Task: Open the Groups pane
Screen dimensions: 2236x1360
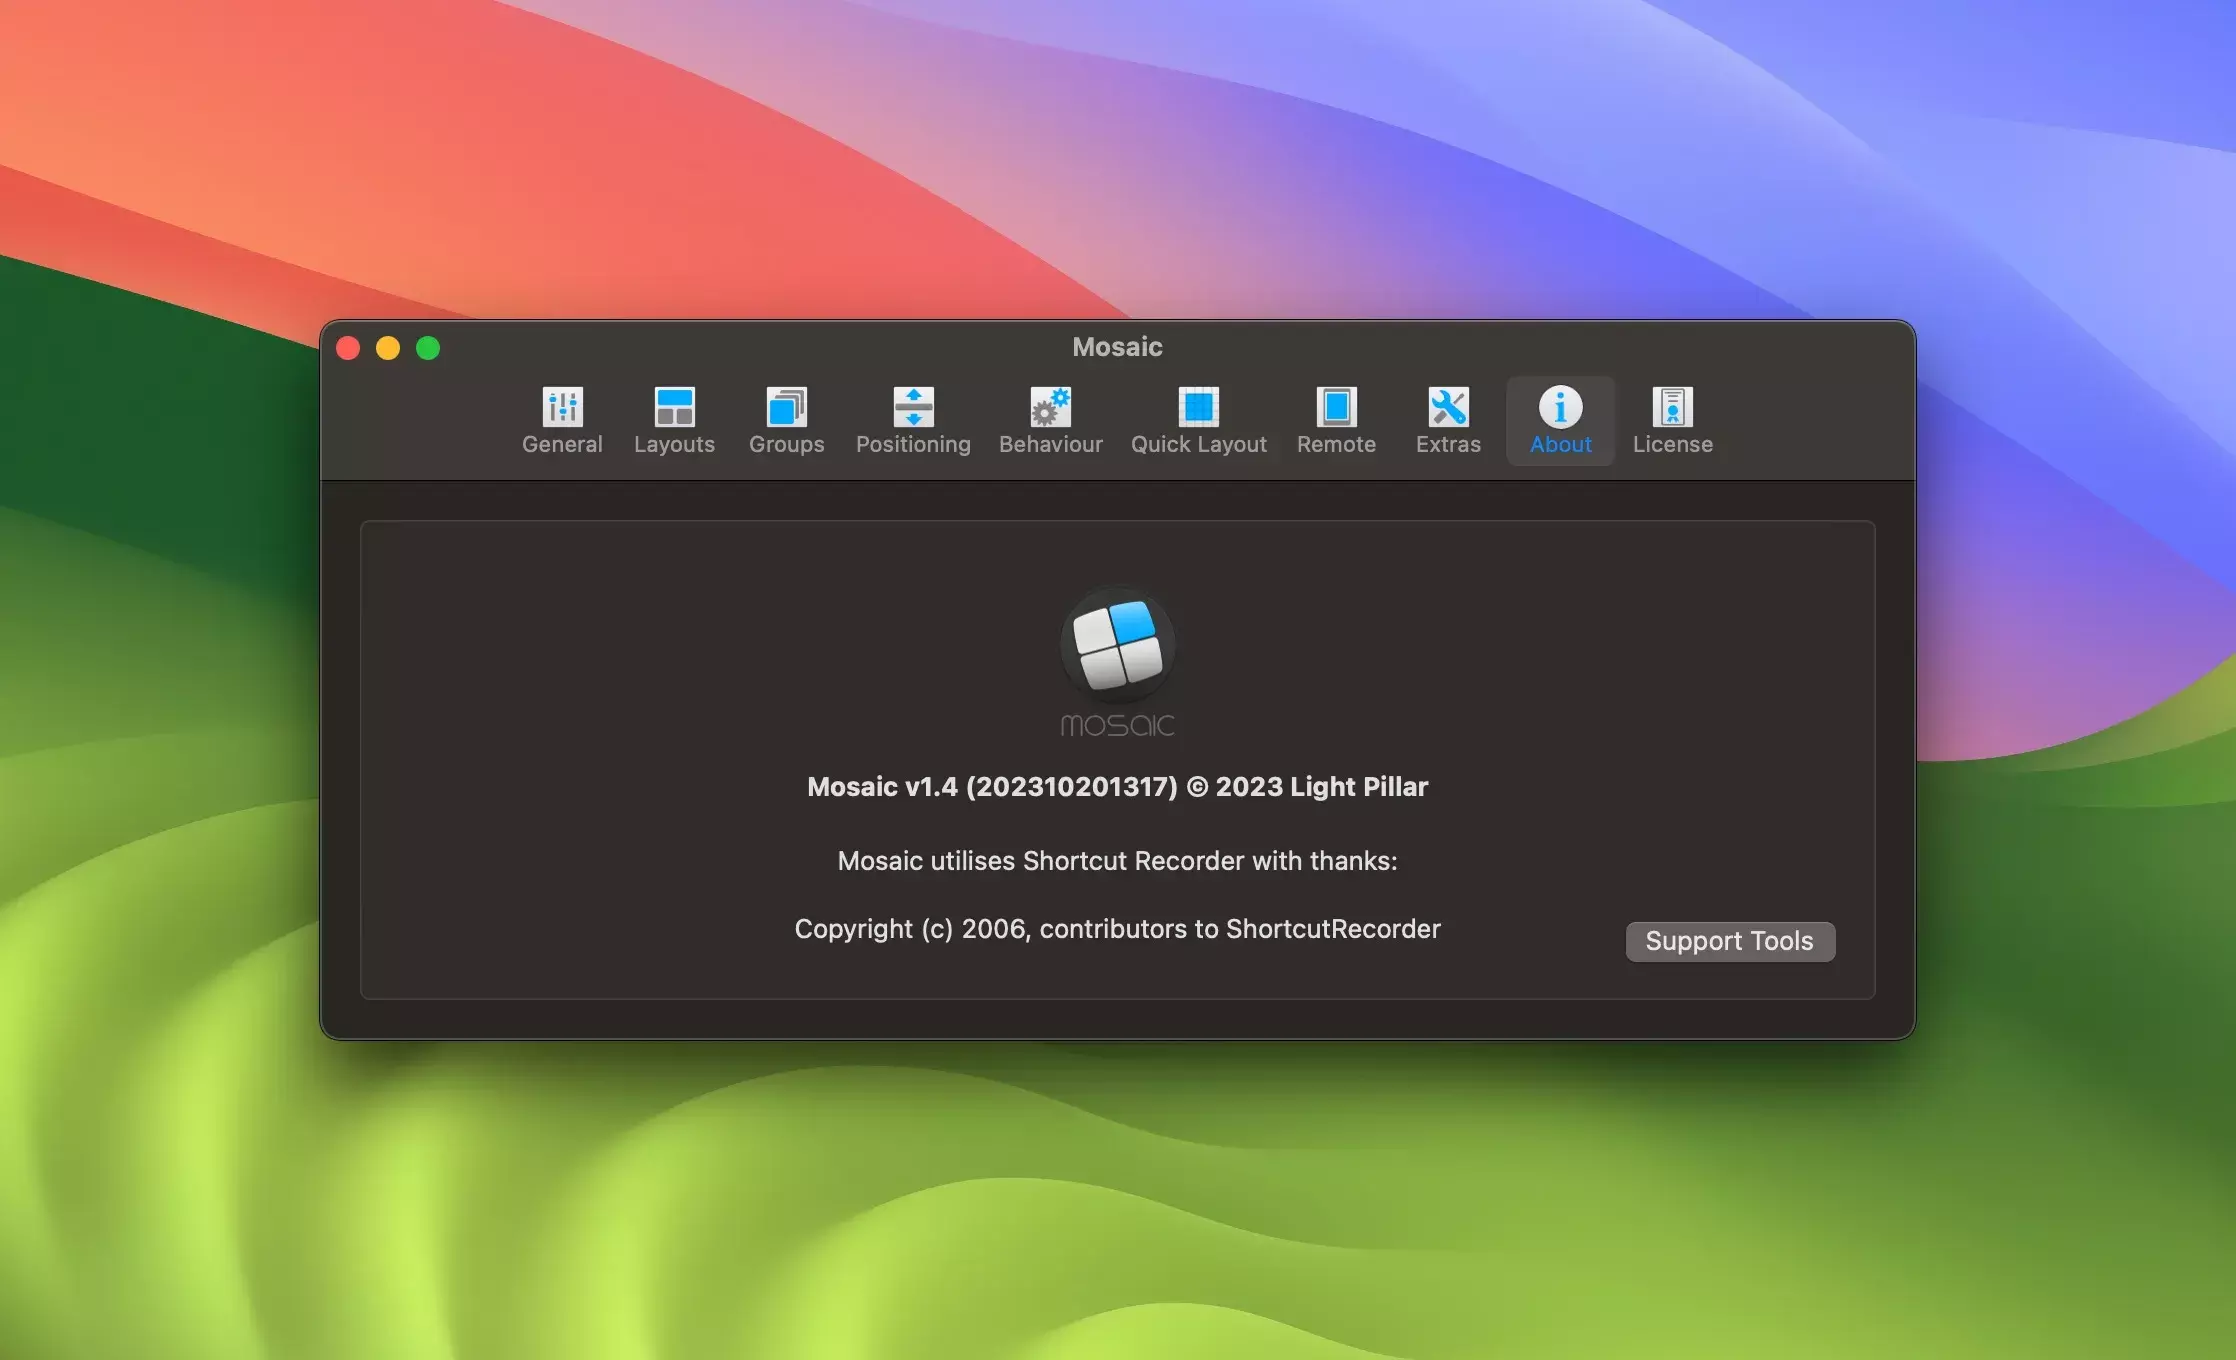Action: 787,421
